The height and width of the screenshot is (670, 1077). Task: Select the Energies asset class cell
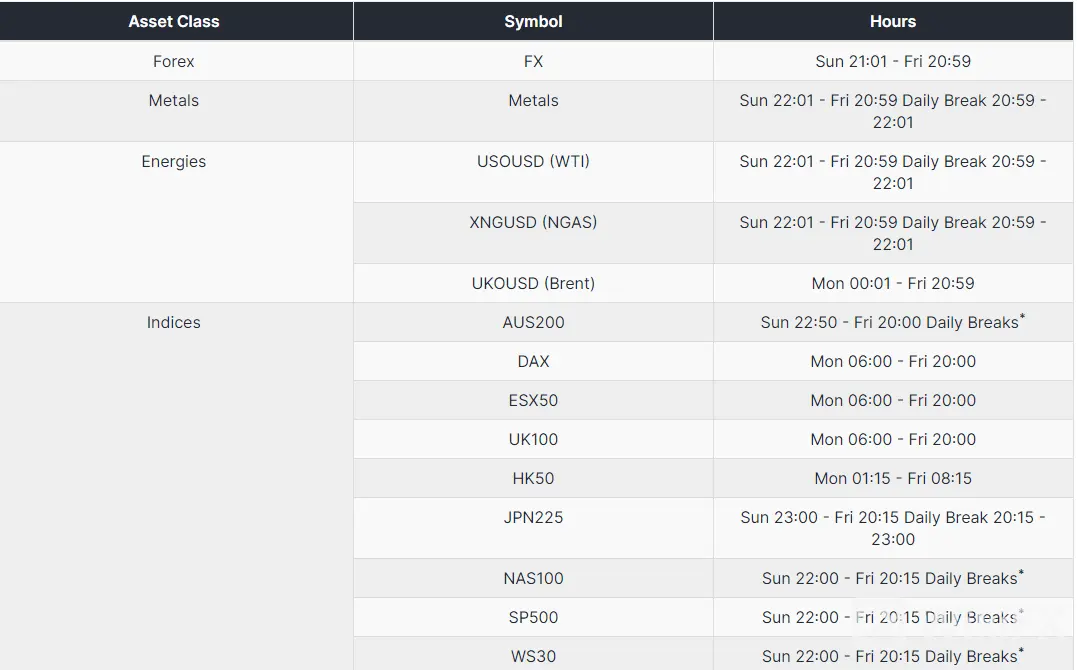[x=174, y=222]
